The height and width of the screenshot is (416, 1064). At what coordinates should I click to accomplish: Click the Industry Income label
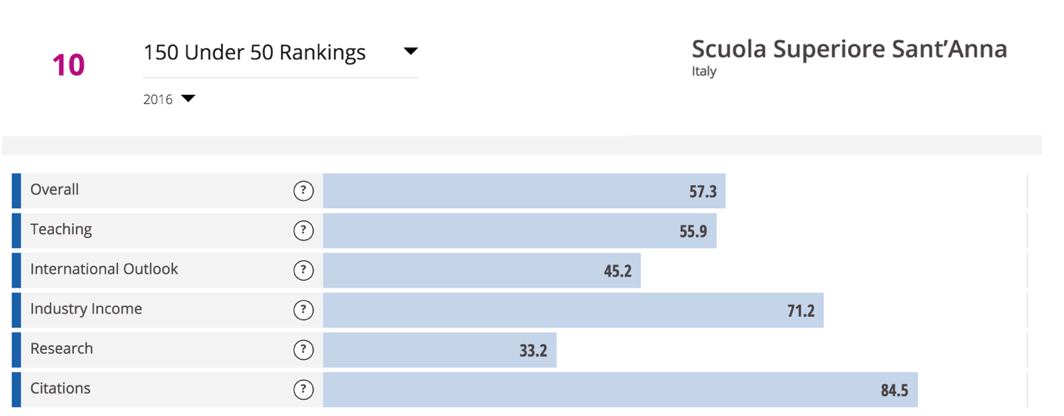(86, 310)
